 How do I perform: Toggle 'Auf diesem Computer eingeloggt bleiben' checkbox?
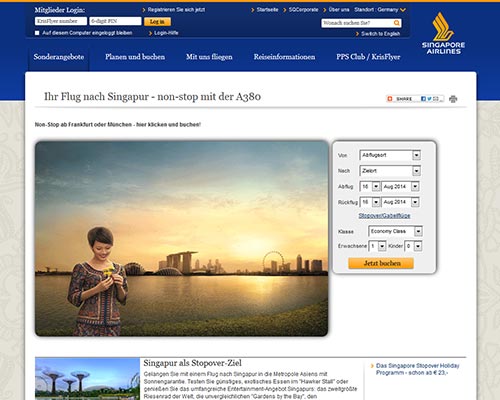[x=37, y=33]
